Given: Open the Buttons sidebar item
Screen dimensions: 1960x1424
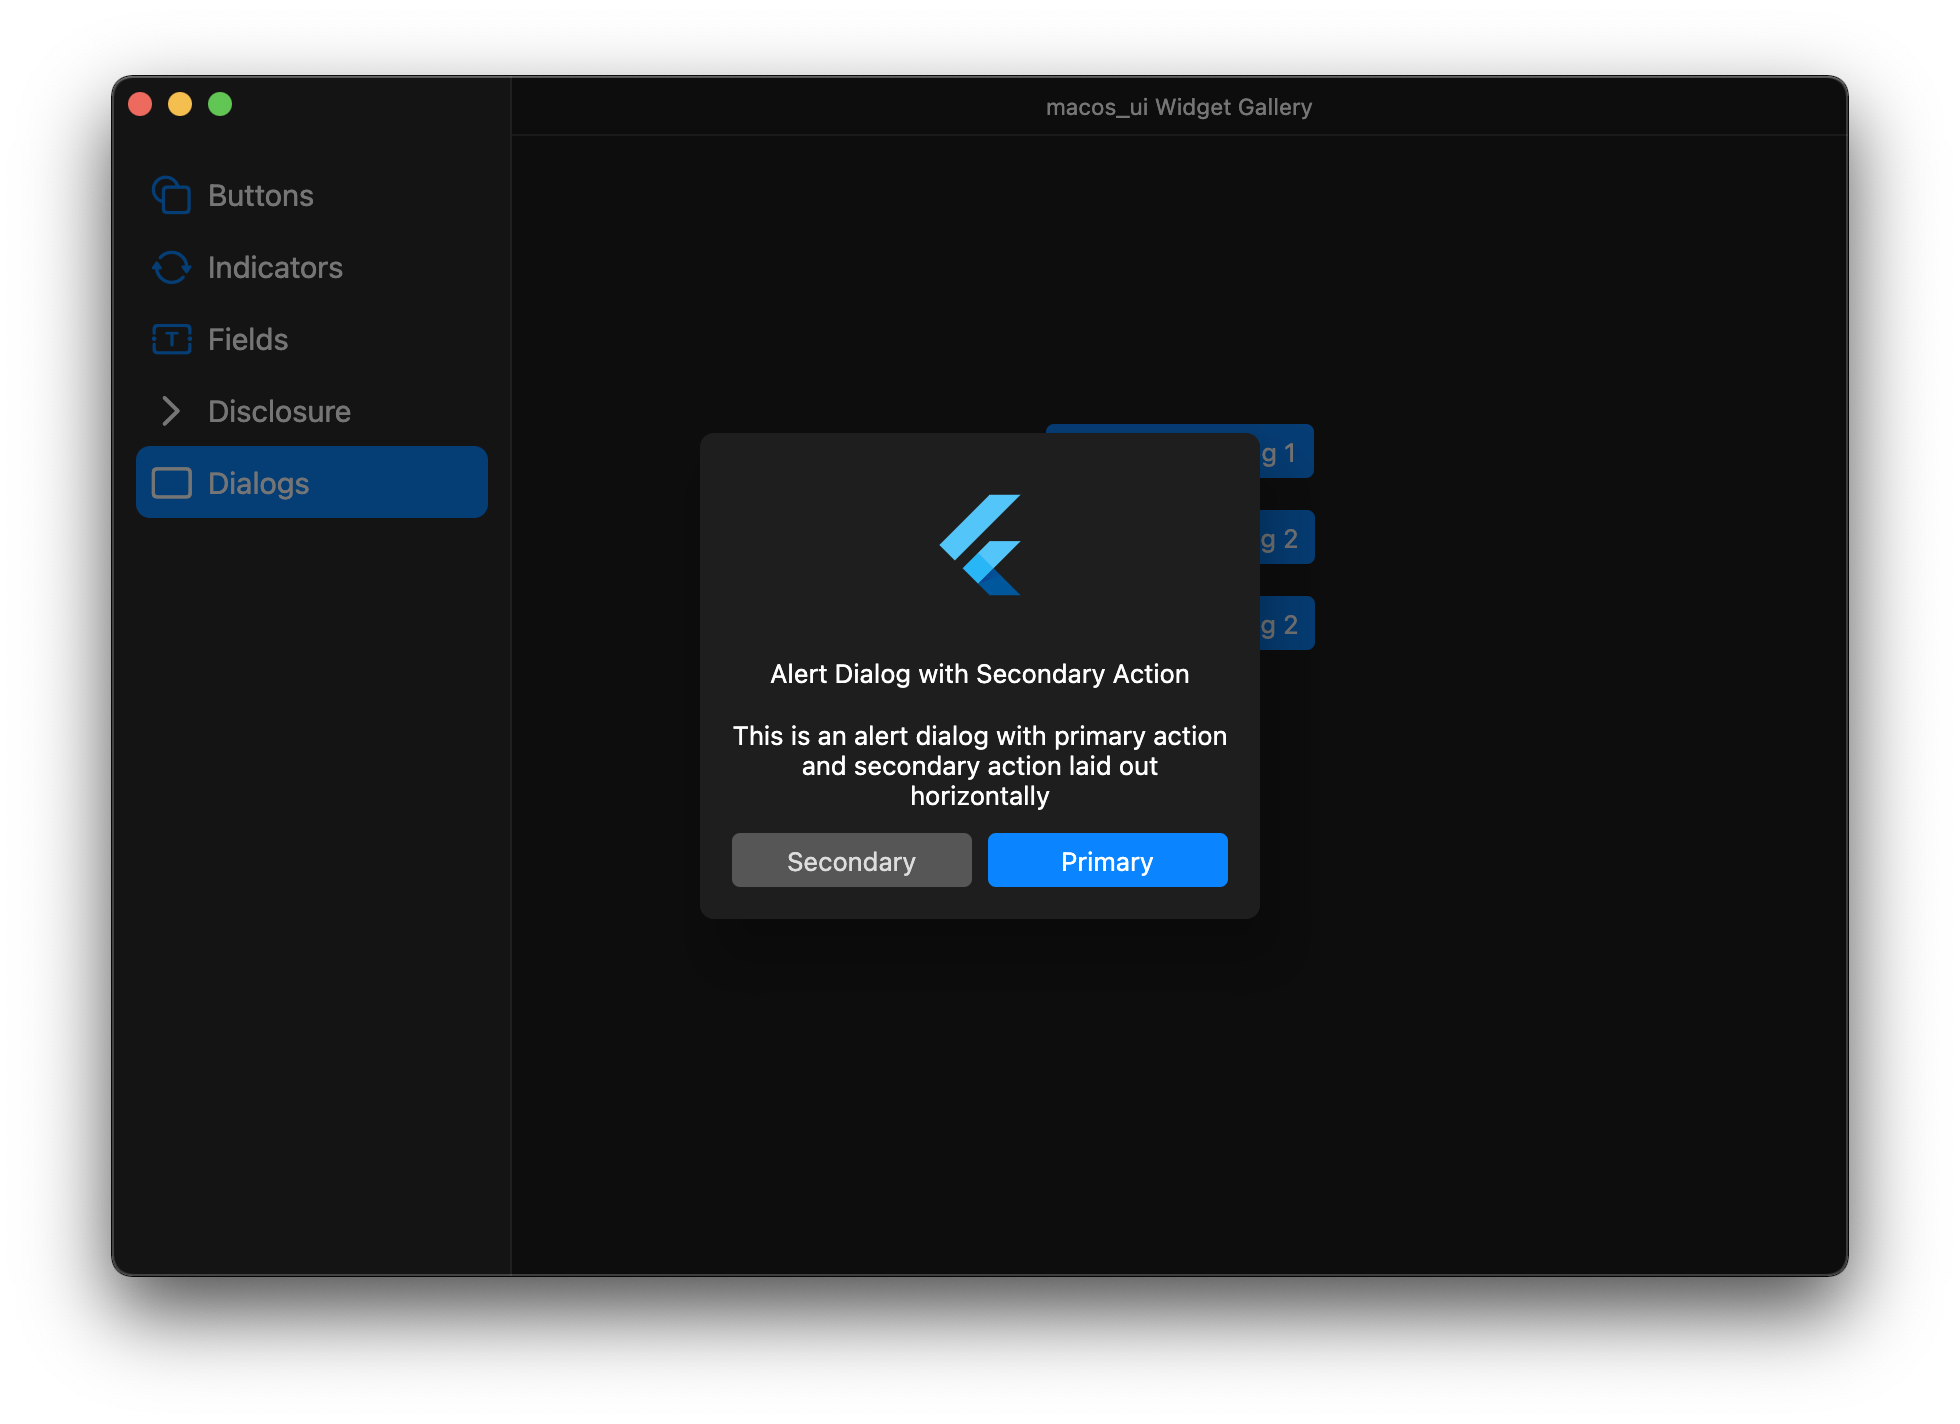Looking at the screenshot, I should (x=260, y=195).
